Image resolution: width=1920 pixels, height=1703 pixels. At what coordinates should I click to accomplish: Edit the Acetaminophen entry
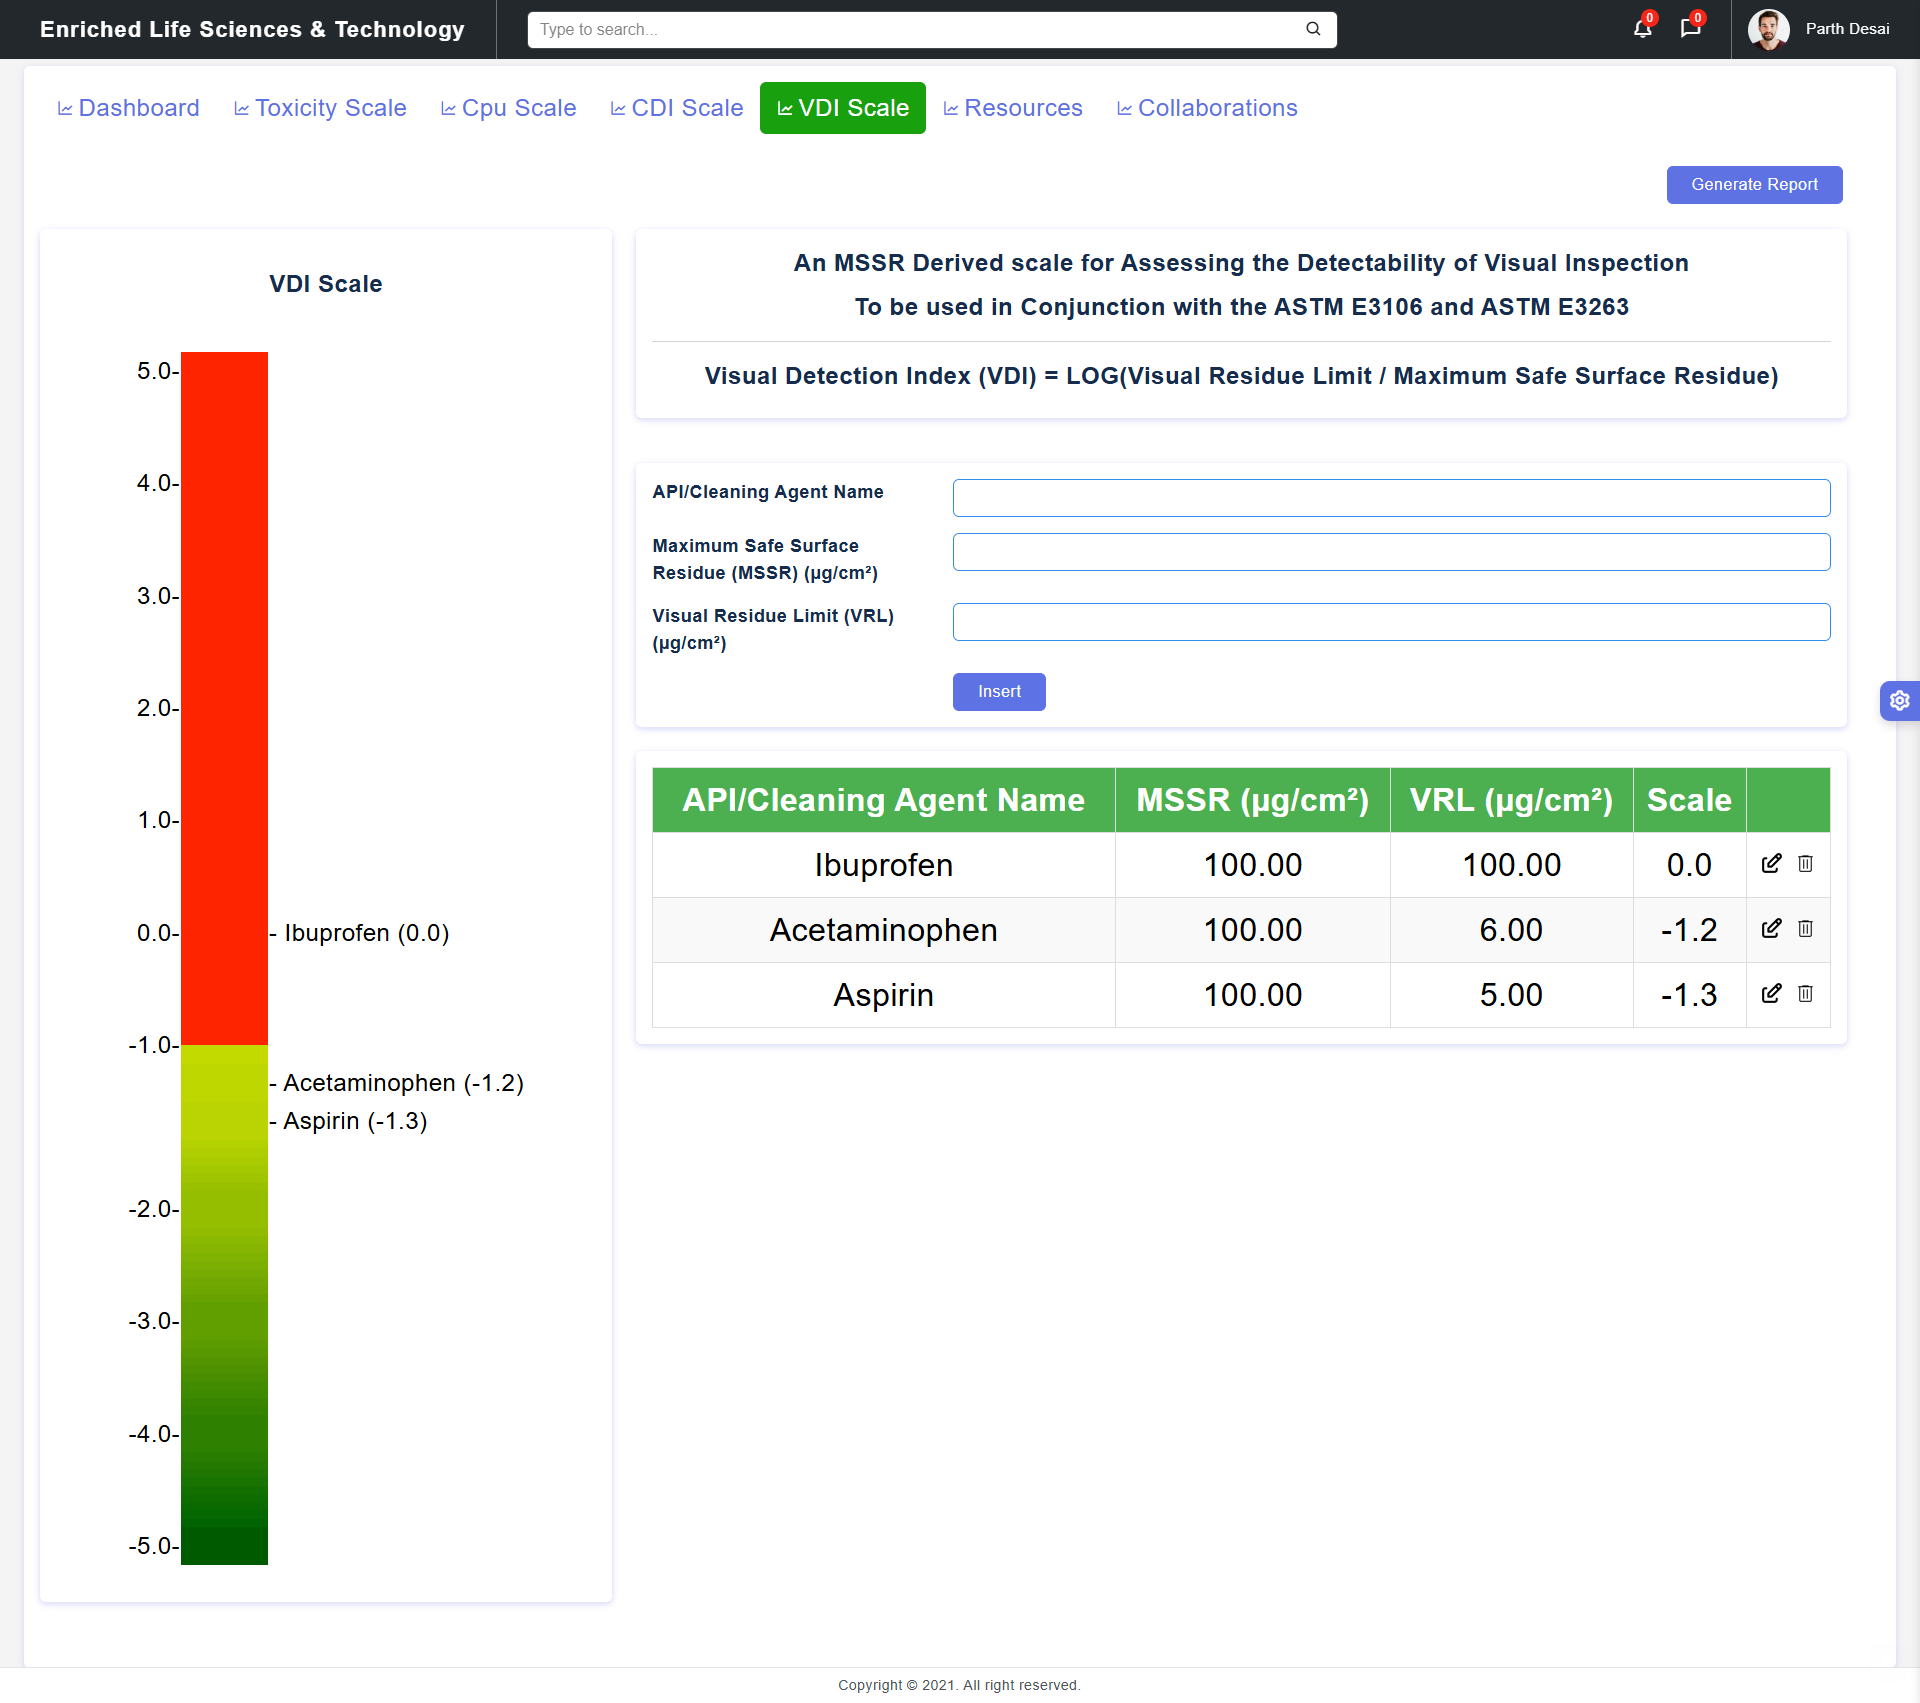pos(1771,929)
